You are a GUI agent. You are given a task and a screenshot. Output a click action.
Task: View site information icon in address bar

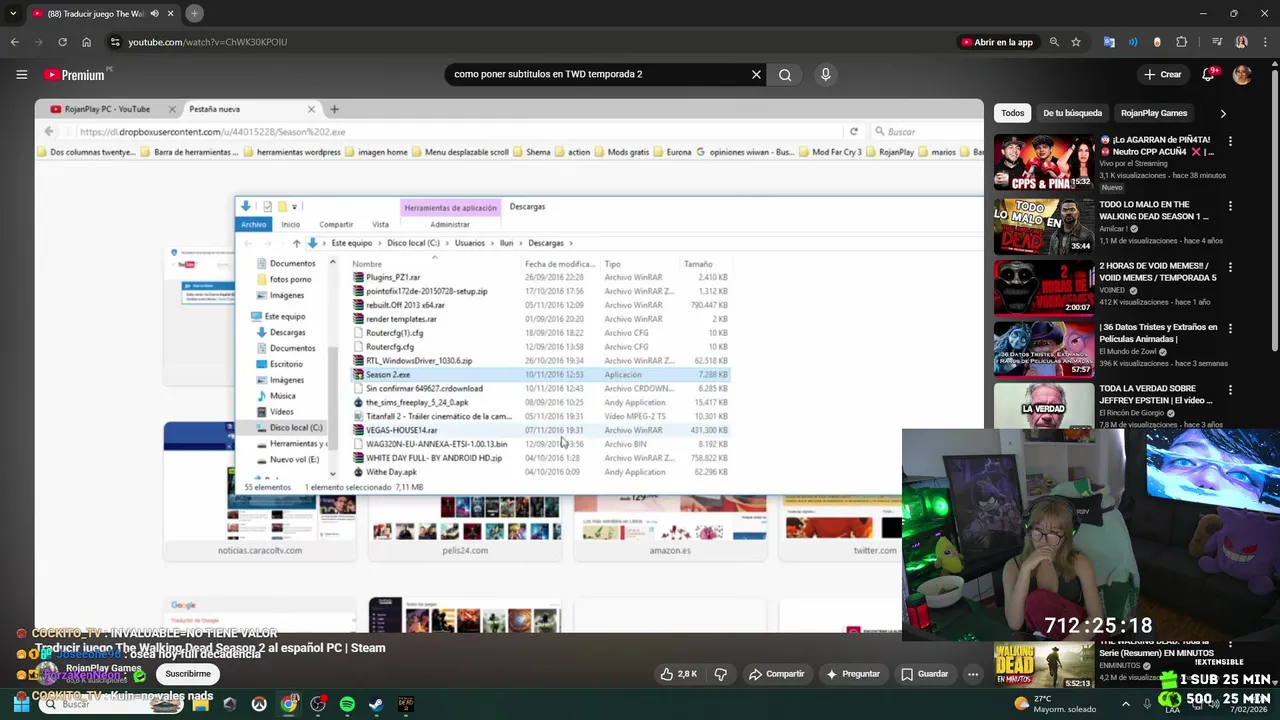click(115, 42)
